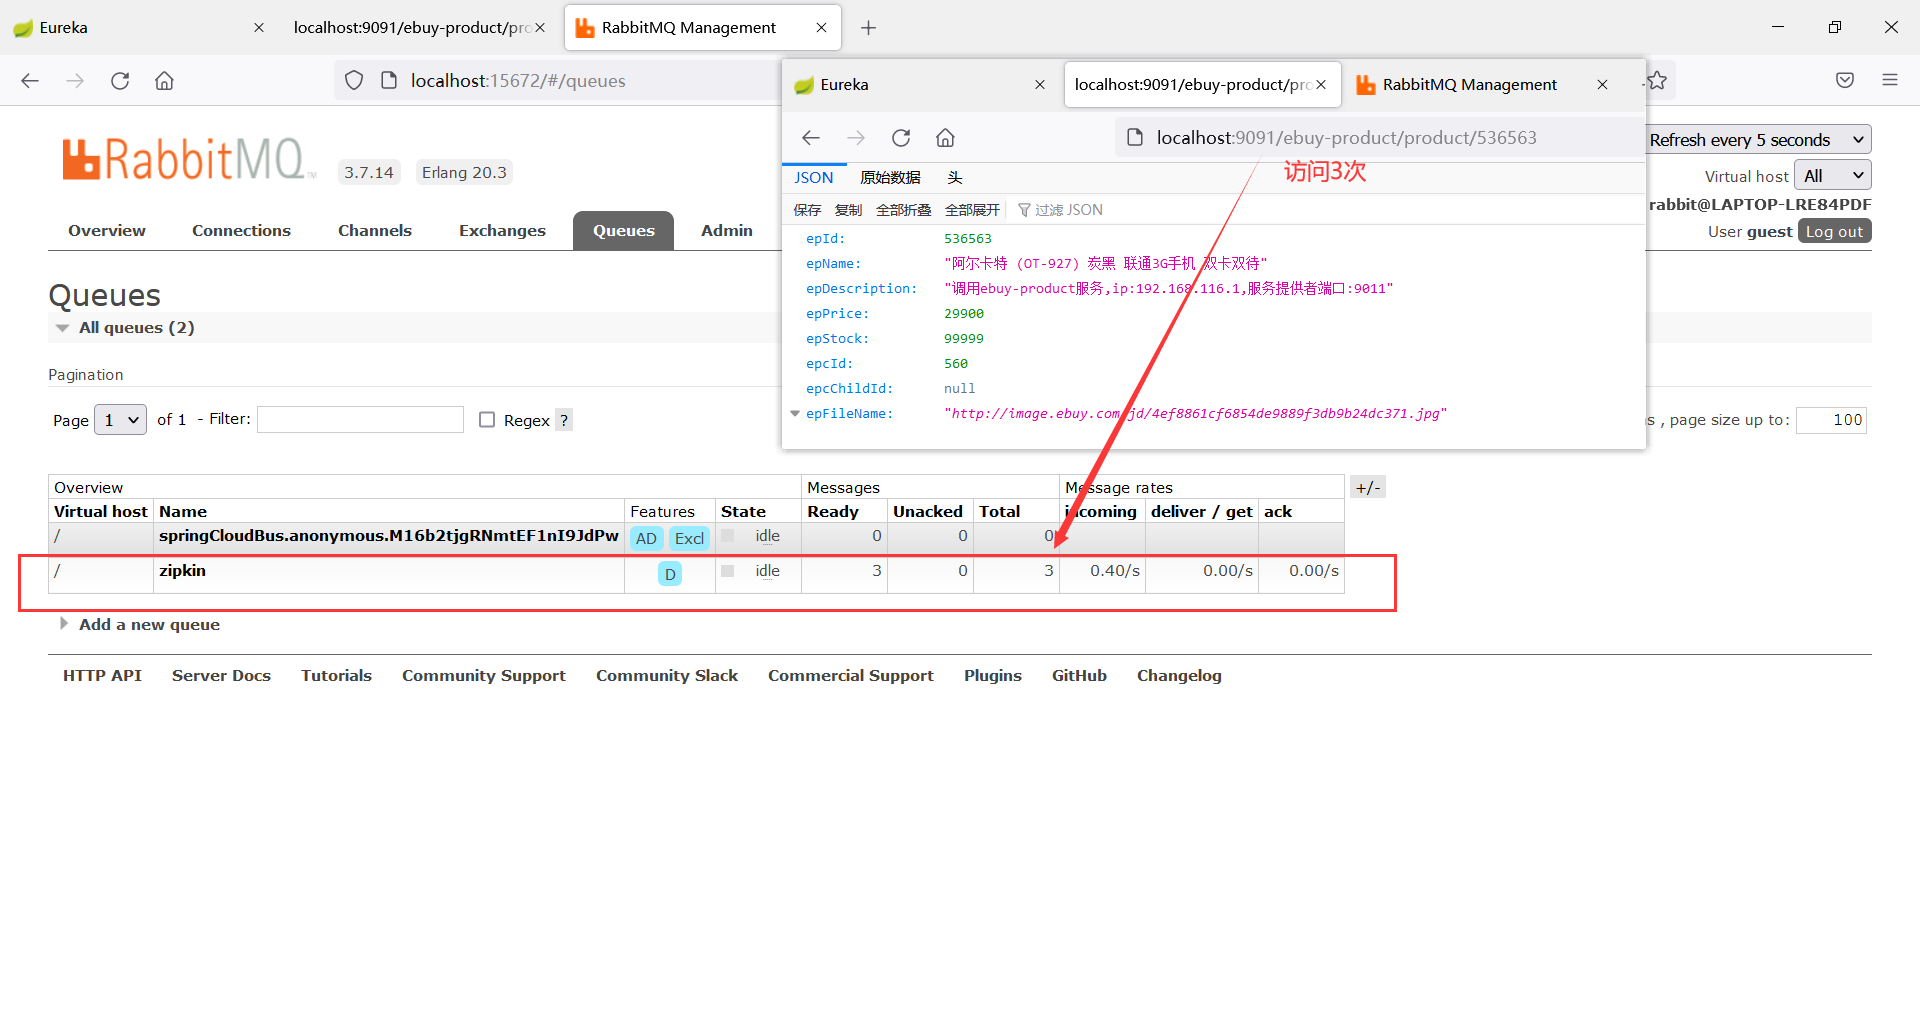Switch to main Eureka browser tab
Image resolution: width=1920 pixels, height=1030 pixels.
tap(140, 28)
